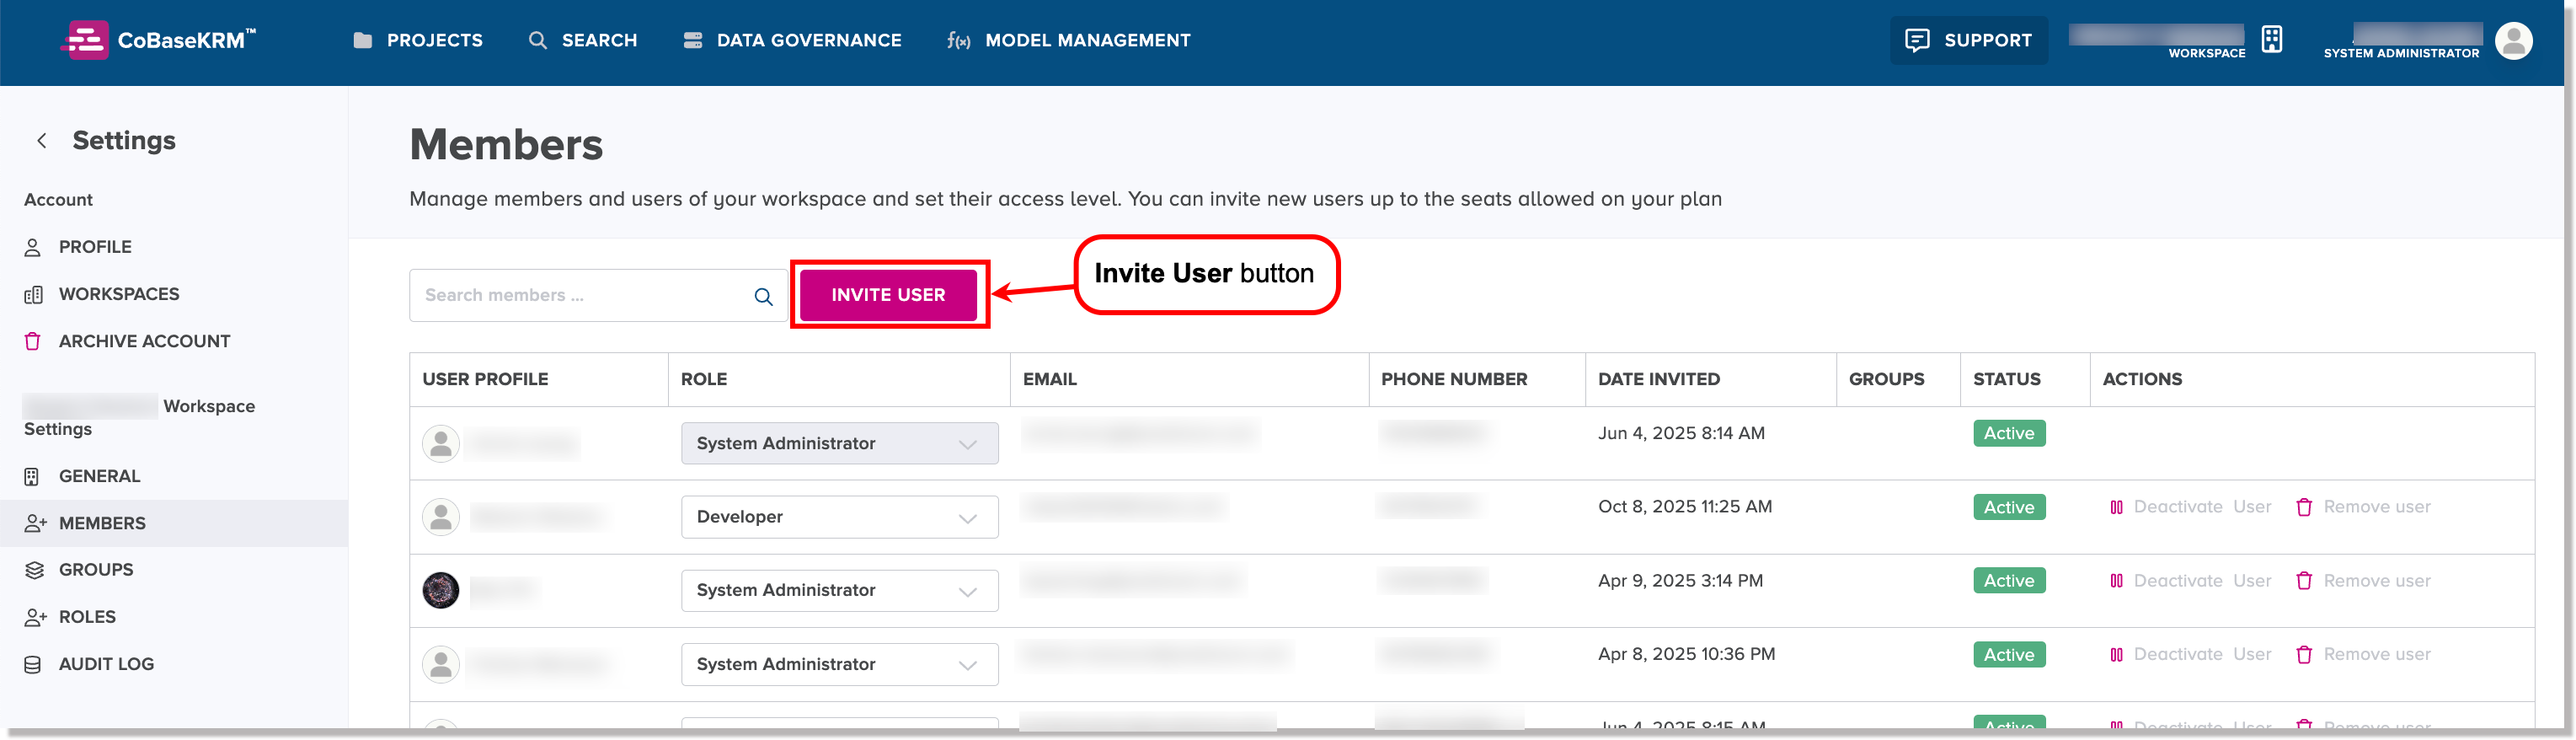Click the Groups layers icon
This screenshot has height=740, width=2576.
(34, 570)
